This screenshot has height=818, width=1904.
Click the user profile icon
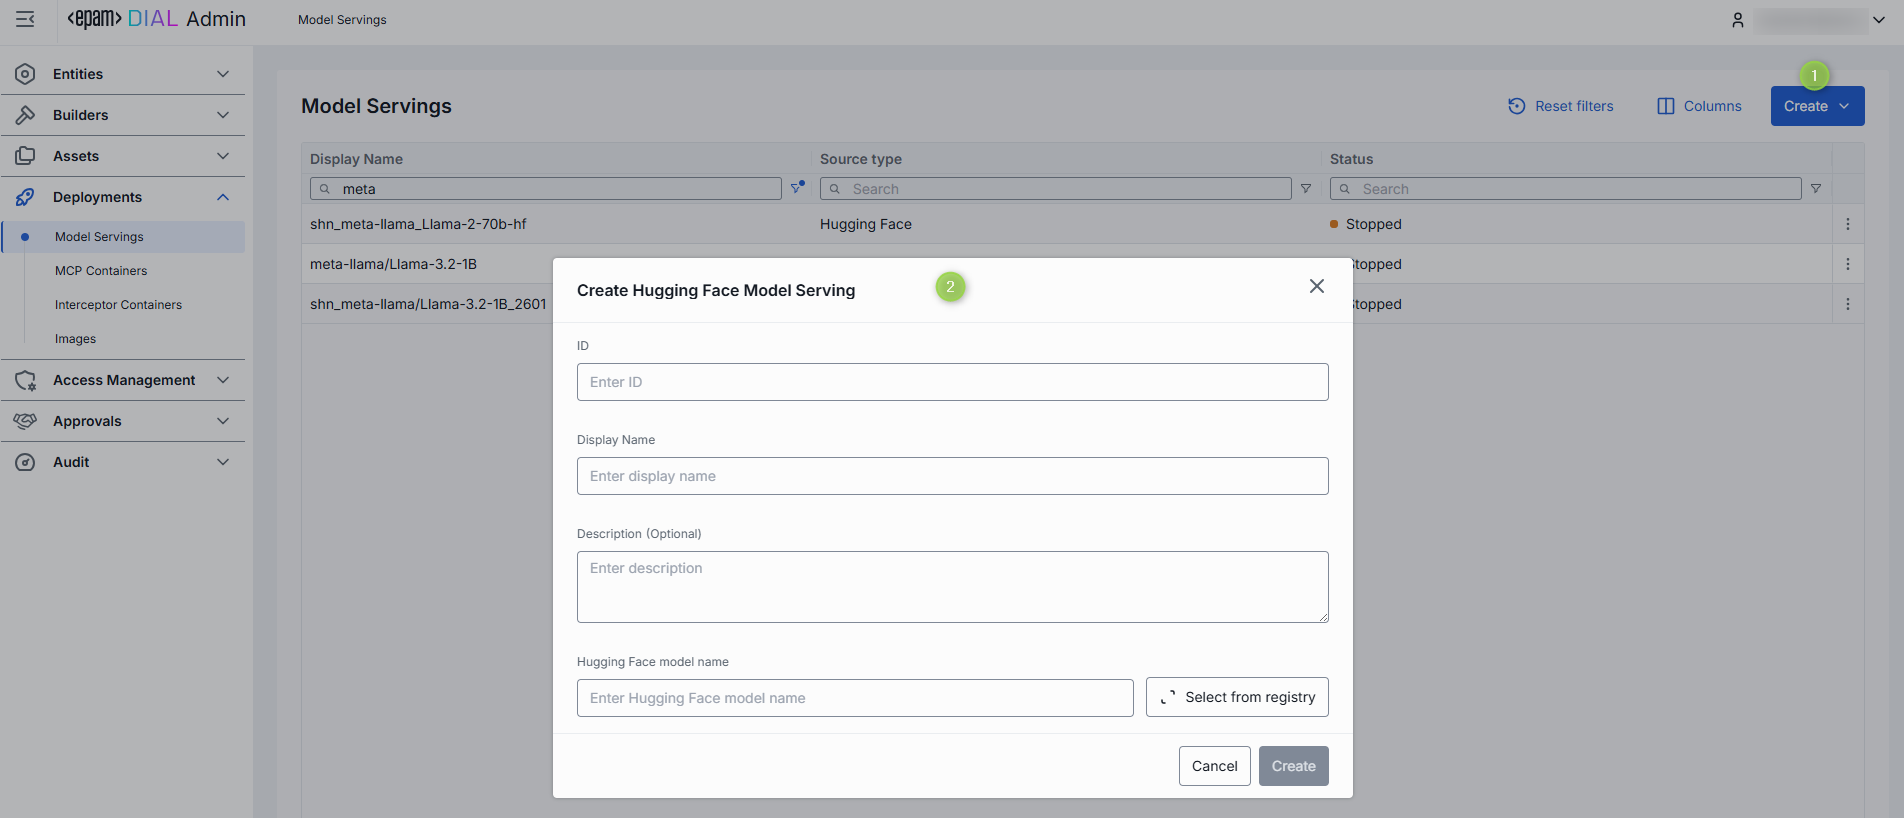(x=1737, y=20)
